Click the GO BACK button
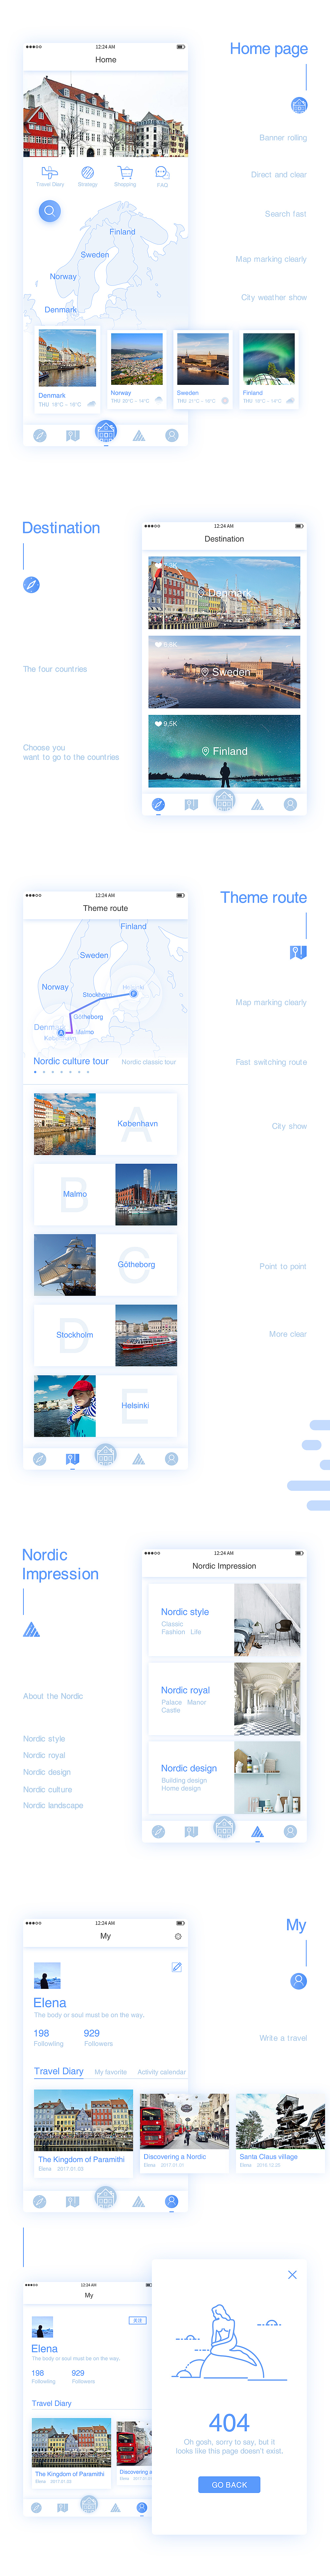 [229, 2485]
